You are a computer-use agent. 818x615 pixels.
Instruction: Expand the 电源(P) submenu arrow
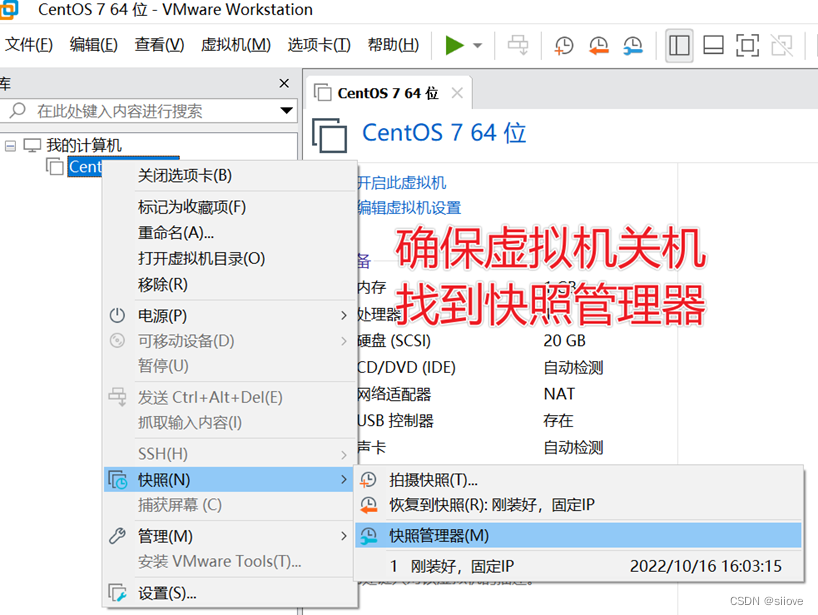[x=343, y=316]
